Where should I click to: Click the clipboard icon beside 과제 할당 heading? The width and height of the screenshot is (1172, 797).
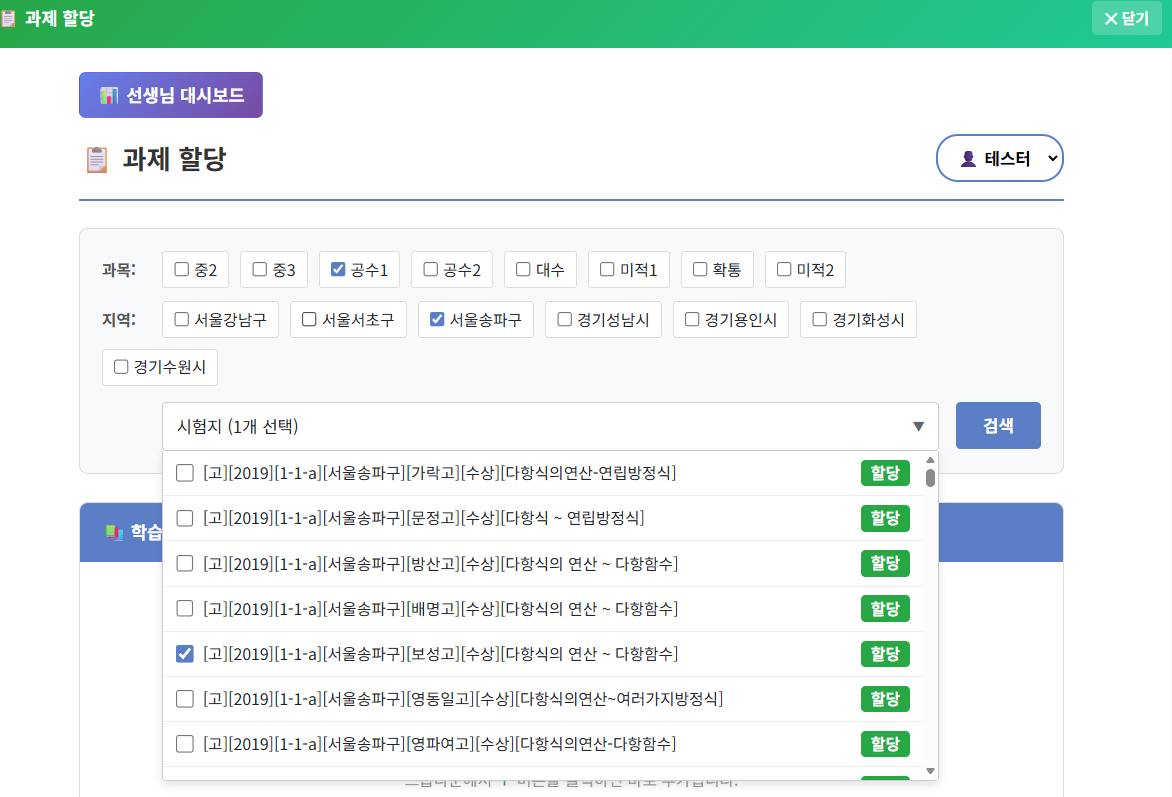pos(97,158)
